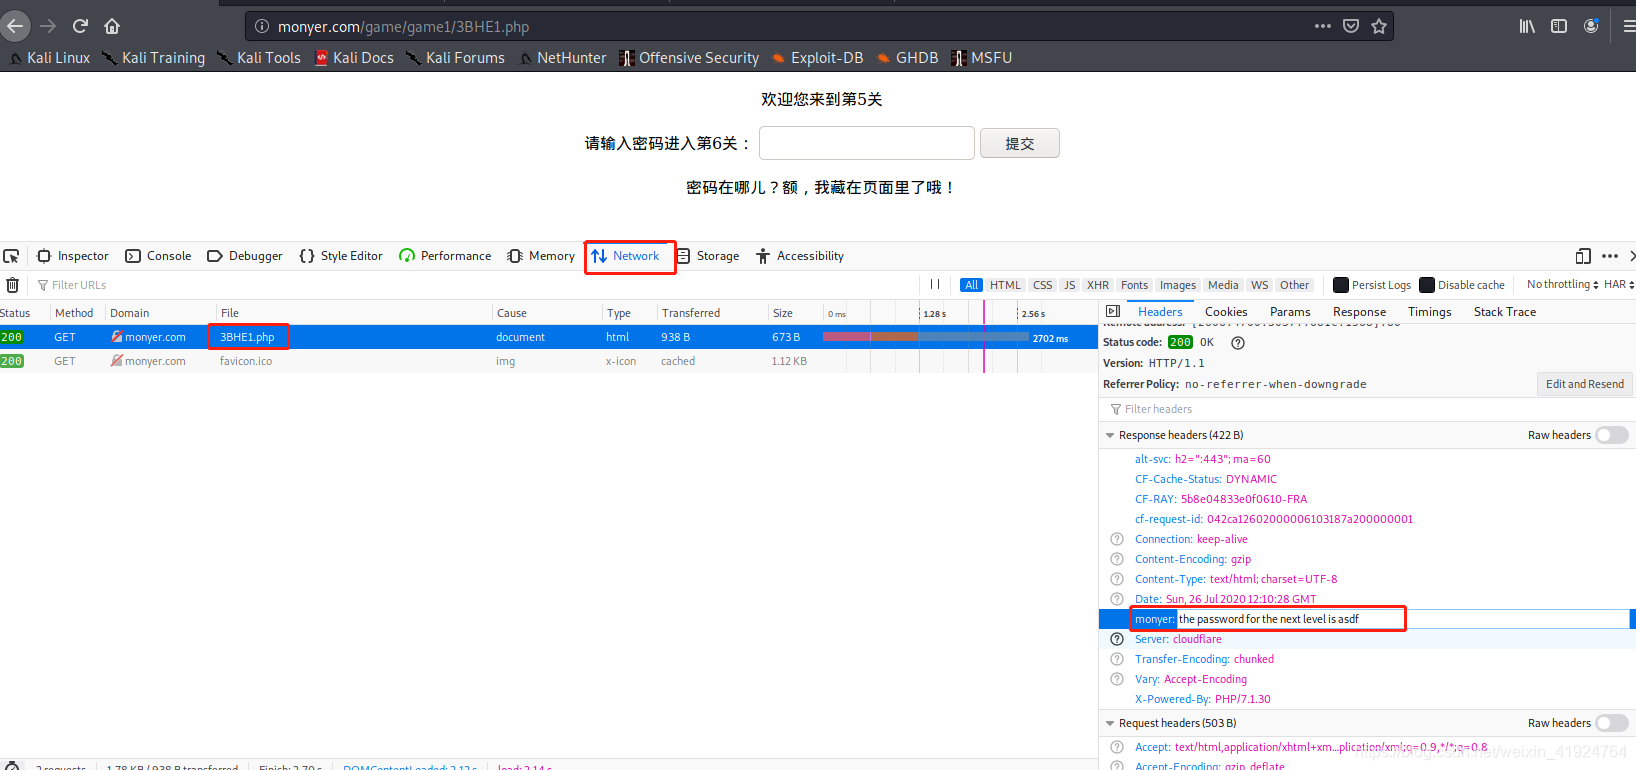The width and height of the screenshot is (1636, 770).
Task: Toggle the JS request type filter
Action: (1069, 285)
